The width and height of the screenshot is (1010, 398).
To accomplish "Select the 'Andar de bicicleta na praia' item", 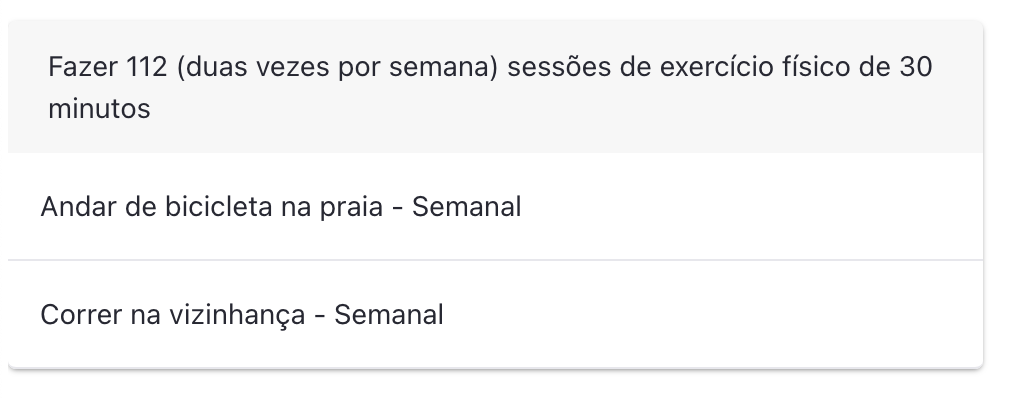I will 495,207.
